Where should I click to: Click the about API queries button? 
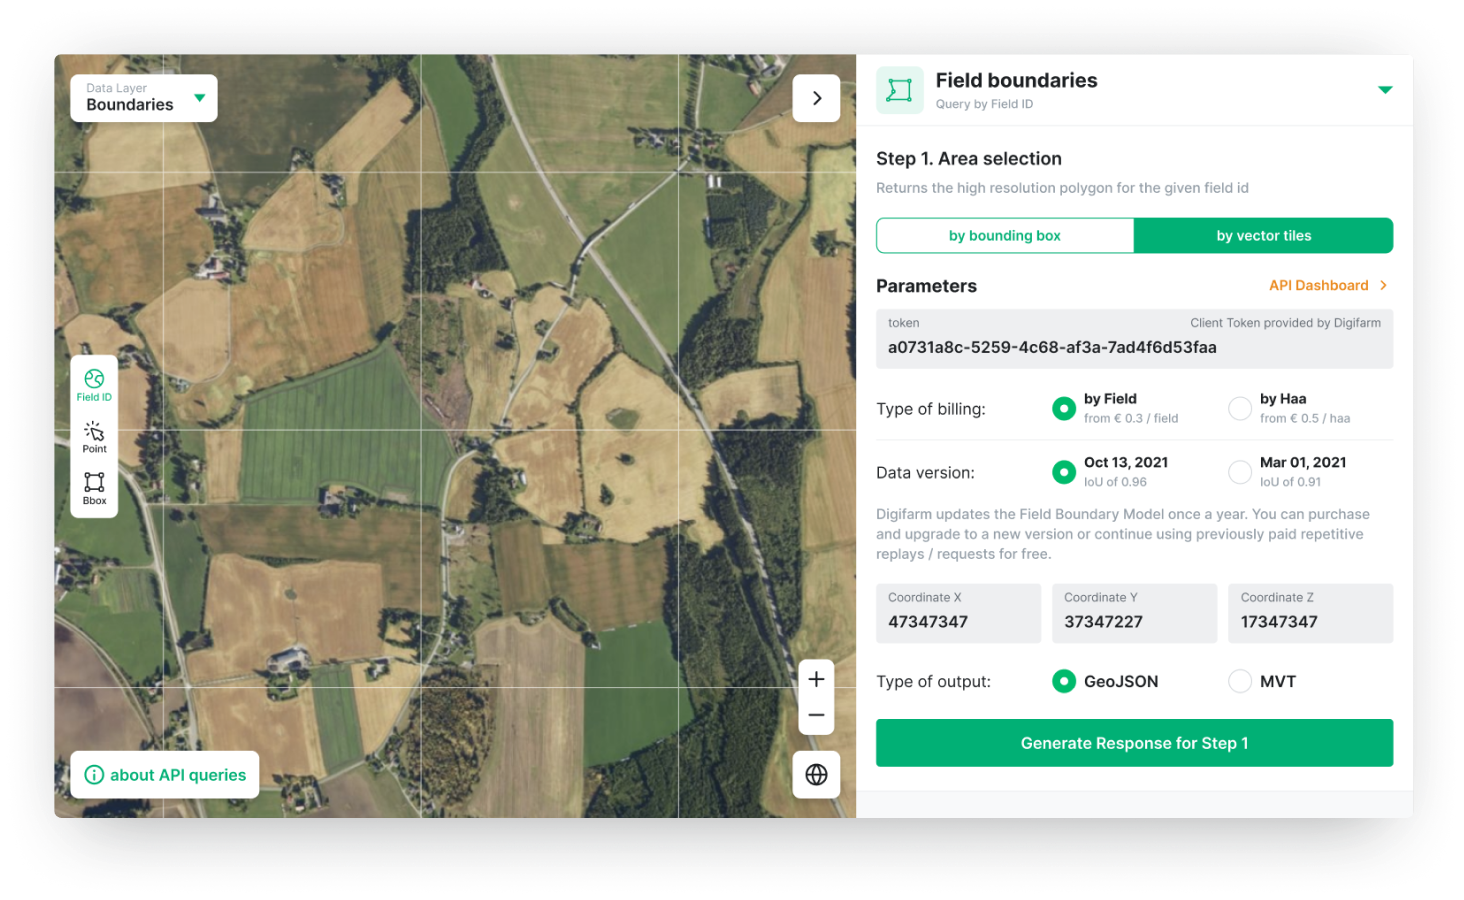[x=164, y=774]
